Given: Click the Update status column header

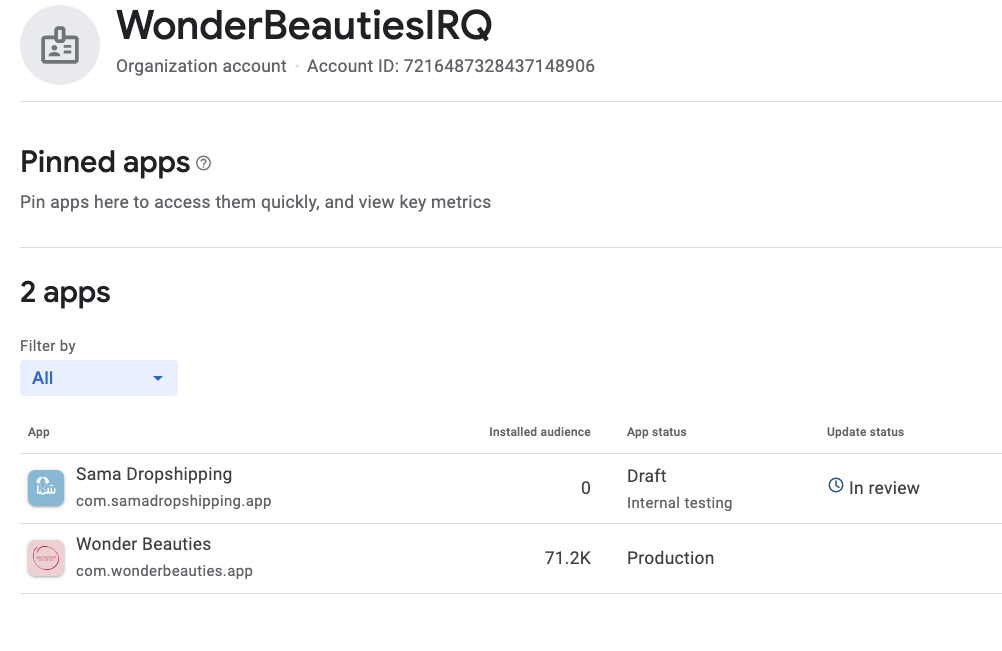Looking at the screenshot, I should (865, 432).
